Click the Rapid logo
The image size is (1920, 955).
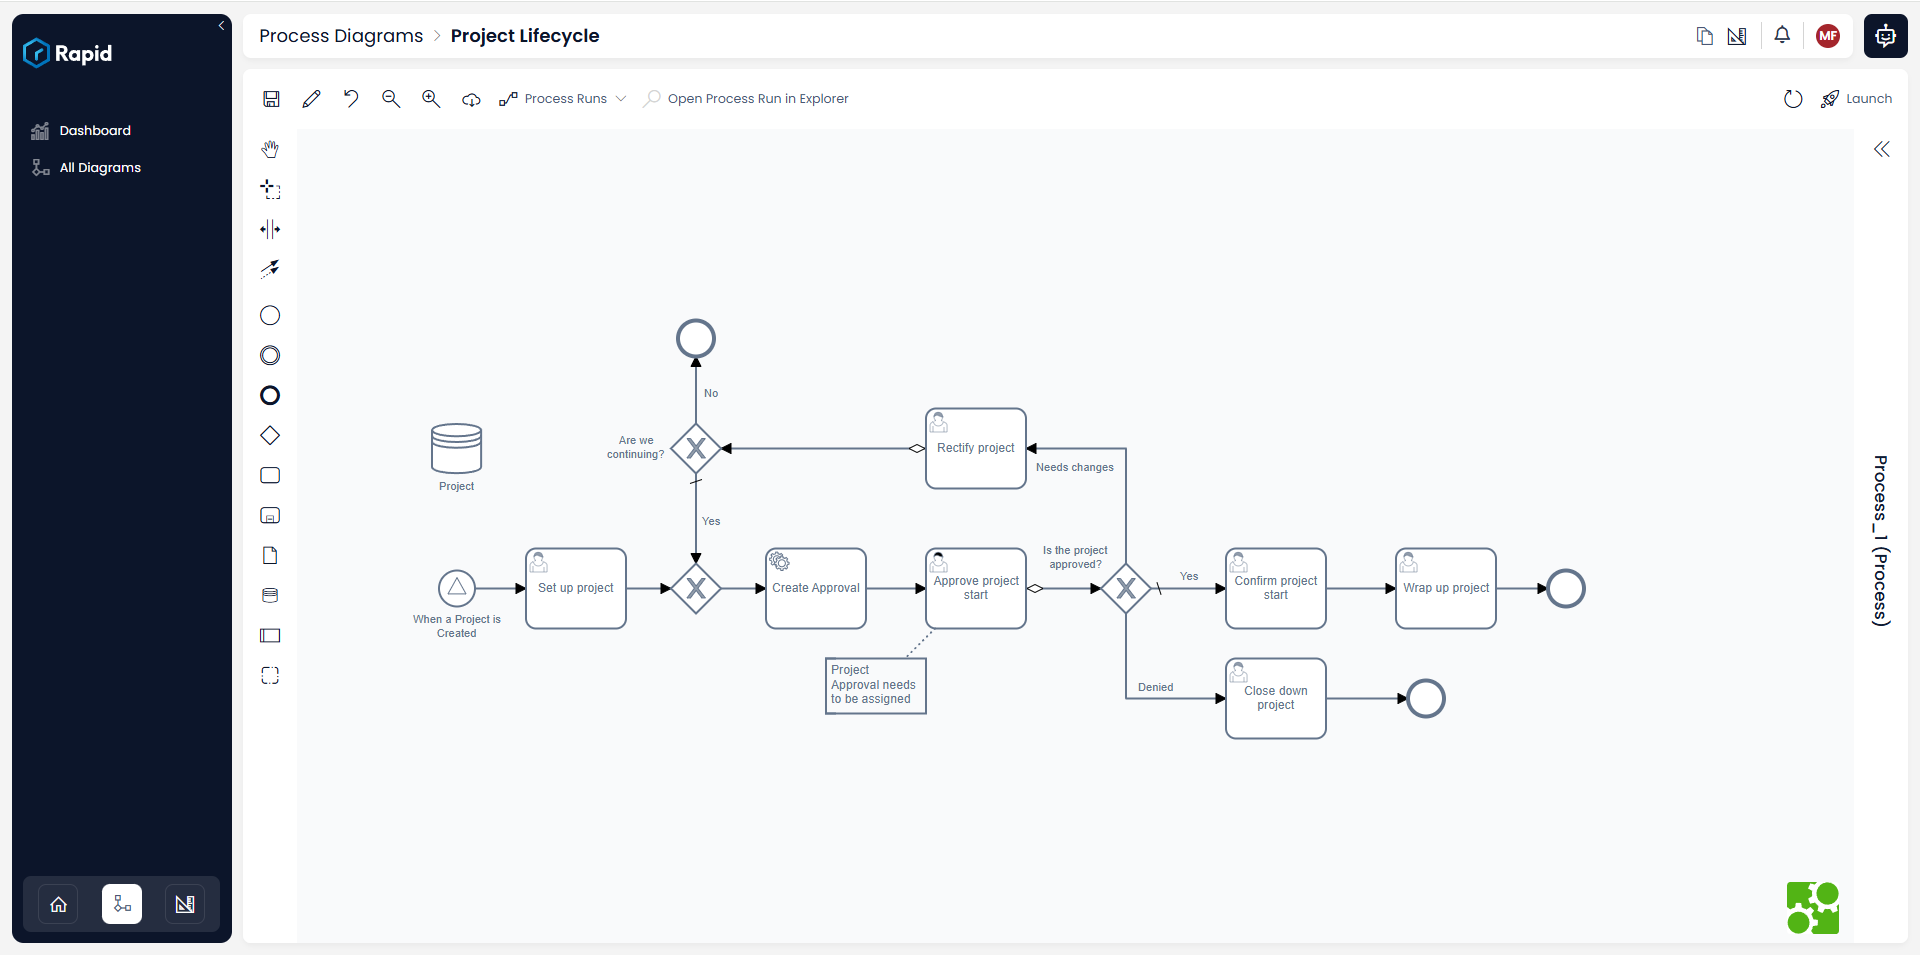pos(68,53)
